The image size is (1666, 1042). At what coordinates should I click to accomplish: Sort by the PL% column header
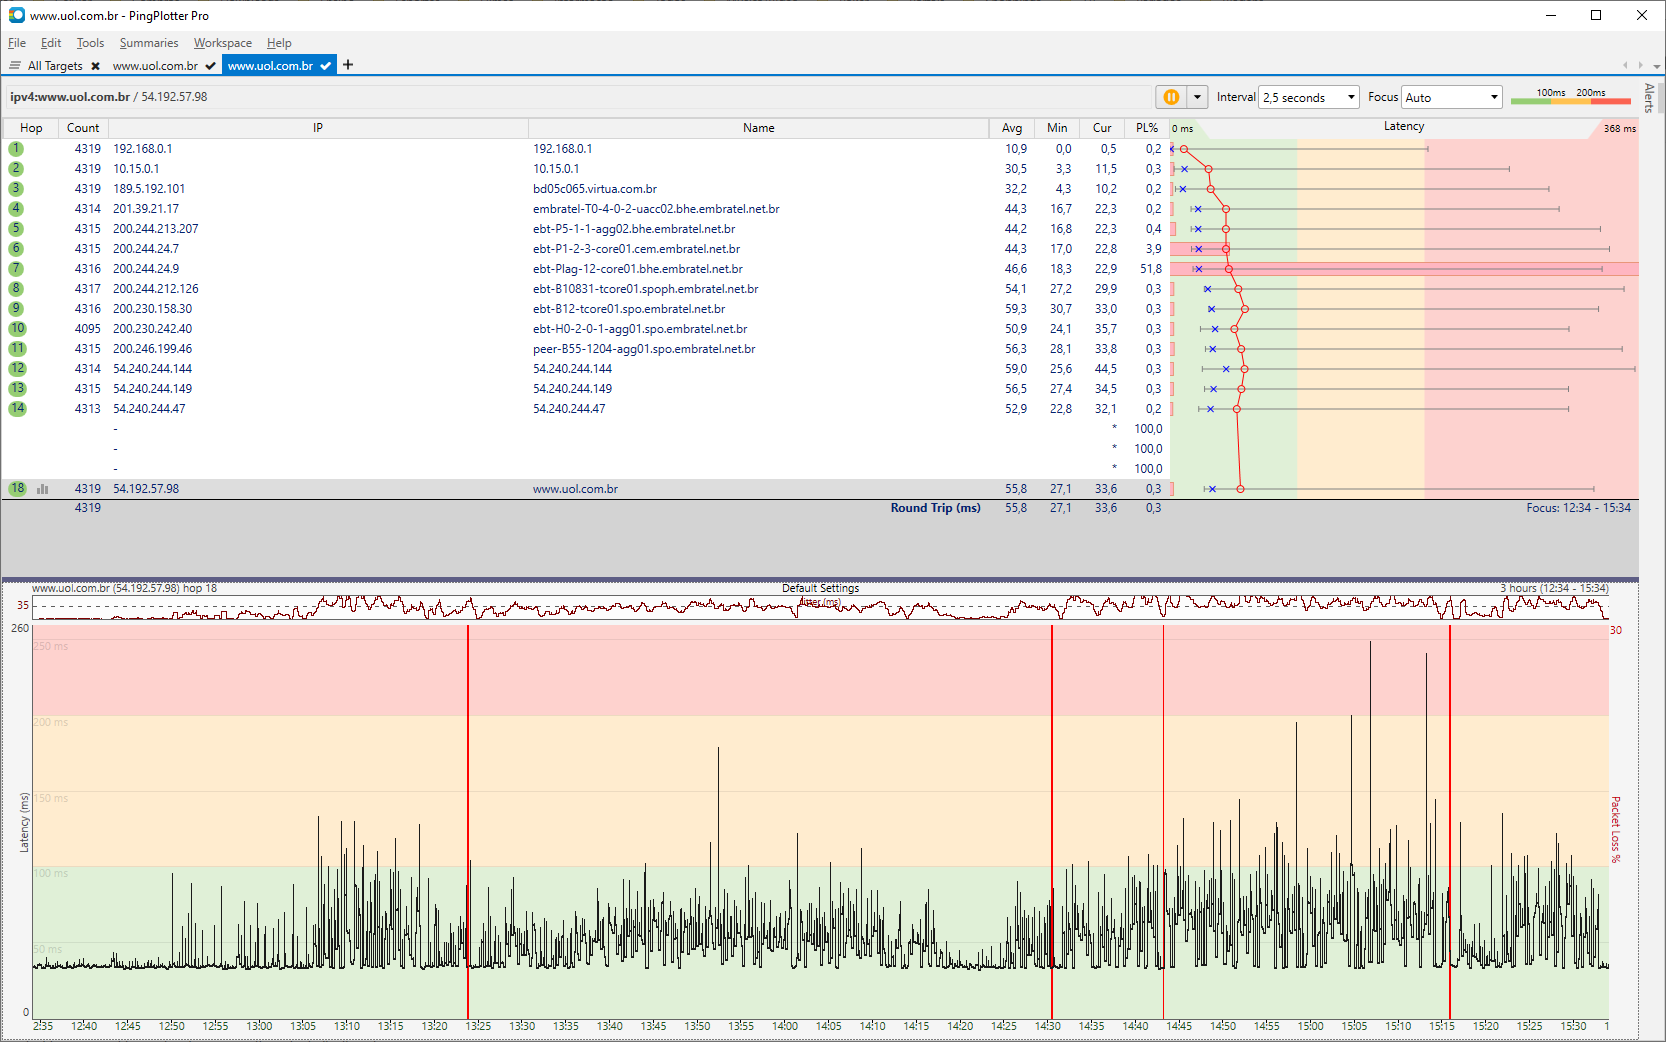[x=1146, y=128]
